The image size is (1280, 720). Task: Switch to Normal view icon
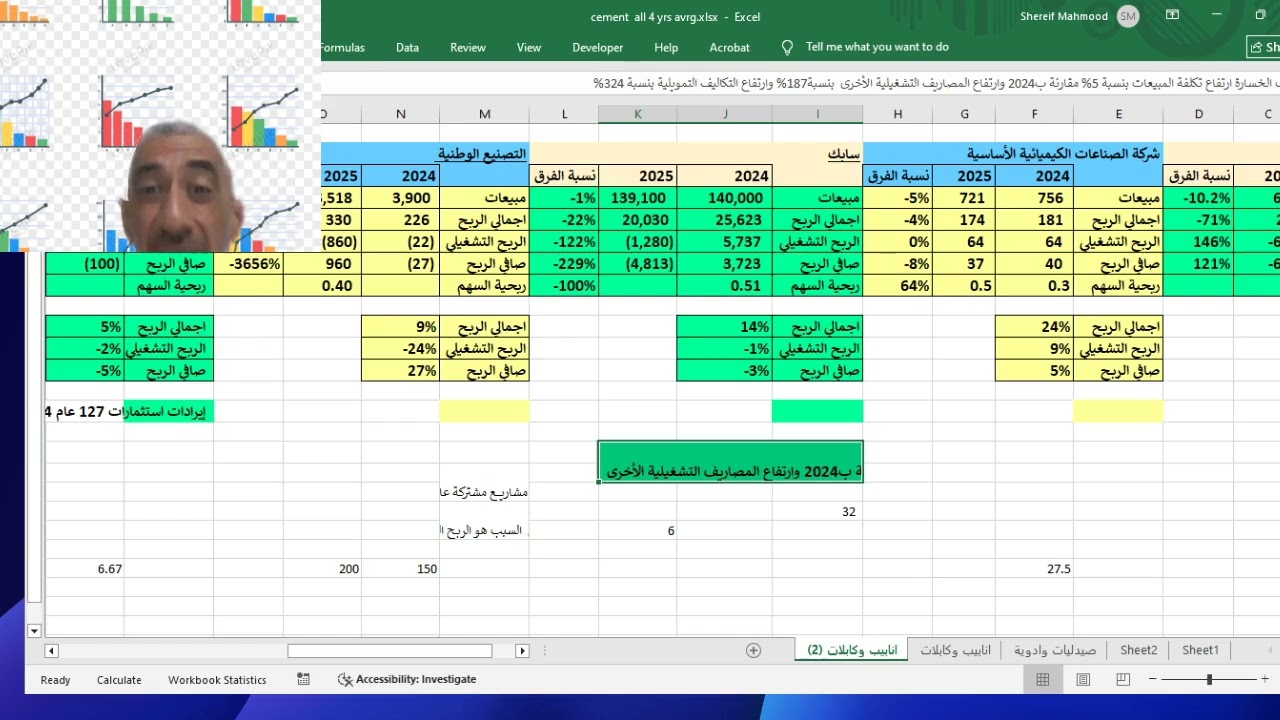(x=1043, y=679)
